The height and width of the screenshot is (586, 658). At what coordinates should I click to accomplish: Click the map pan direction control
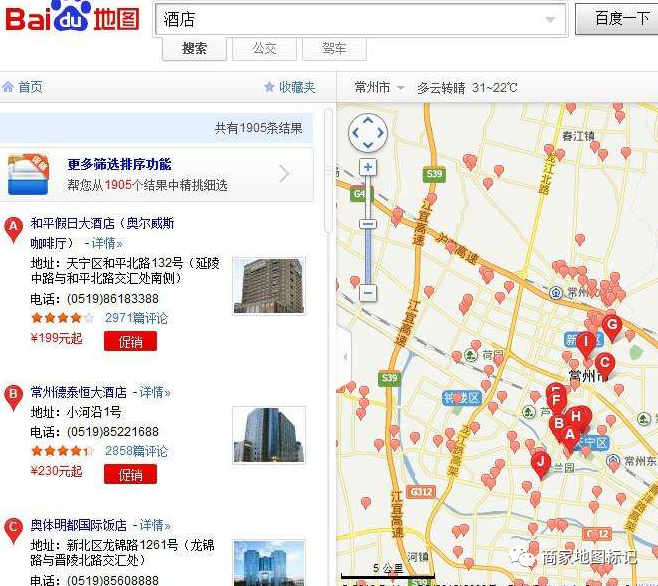tap(367, 132)
